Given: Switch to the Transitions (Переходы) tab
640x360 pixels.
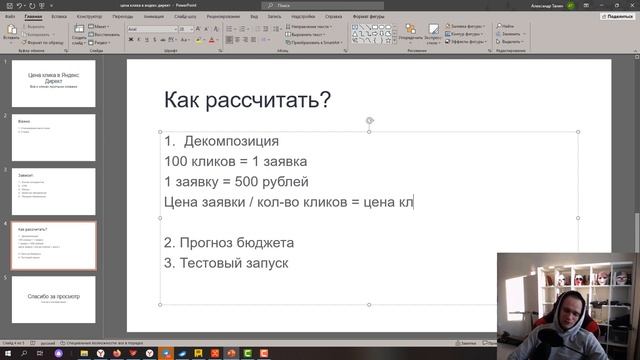Looking at the screenshot, I should coord(123,17).
